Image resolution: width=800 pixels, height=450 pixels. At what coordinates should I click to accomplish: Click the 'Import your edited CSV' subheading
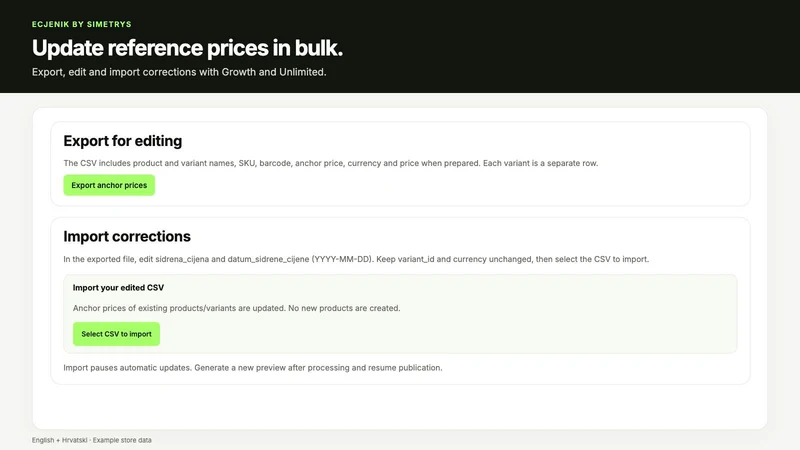click(x=118, y=288)
